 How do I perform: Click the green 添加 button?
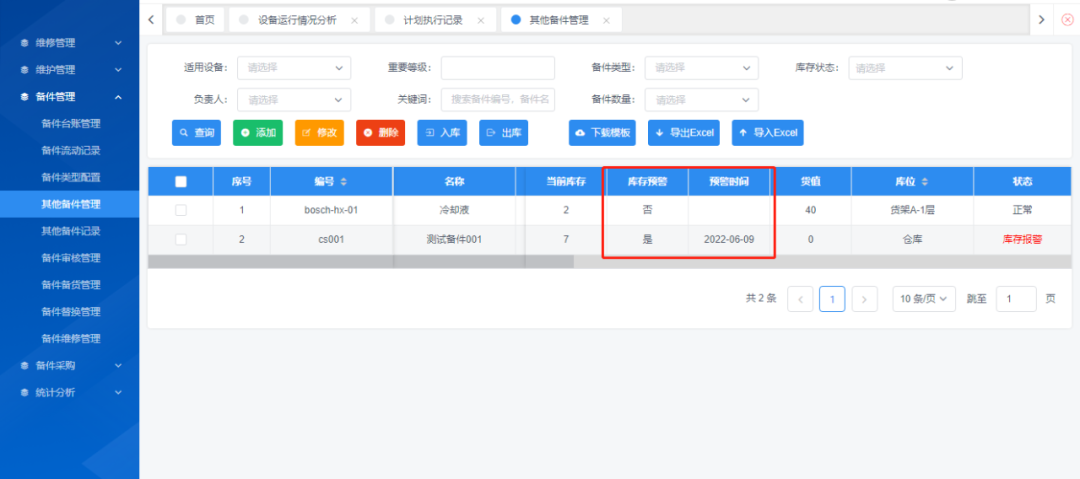tap(258, 132)
